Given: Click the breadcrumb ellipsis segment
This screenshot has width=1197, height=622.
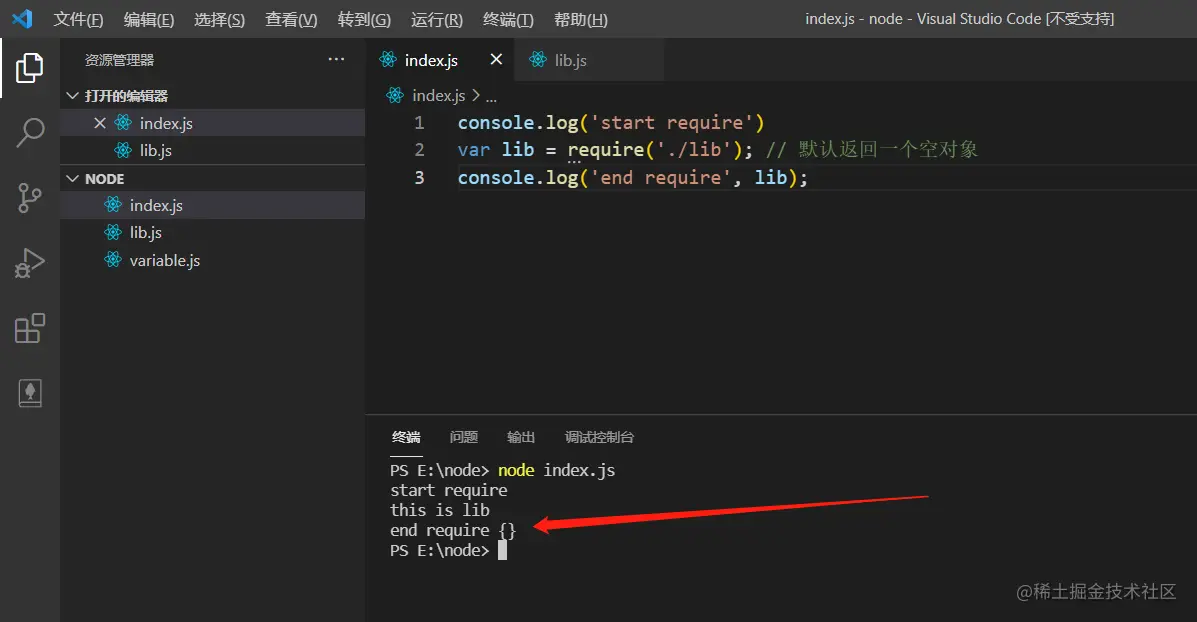Looking at the screenshot, I should click(491, 97).
